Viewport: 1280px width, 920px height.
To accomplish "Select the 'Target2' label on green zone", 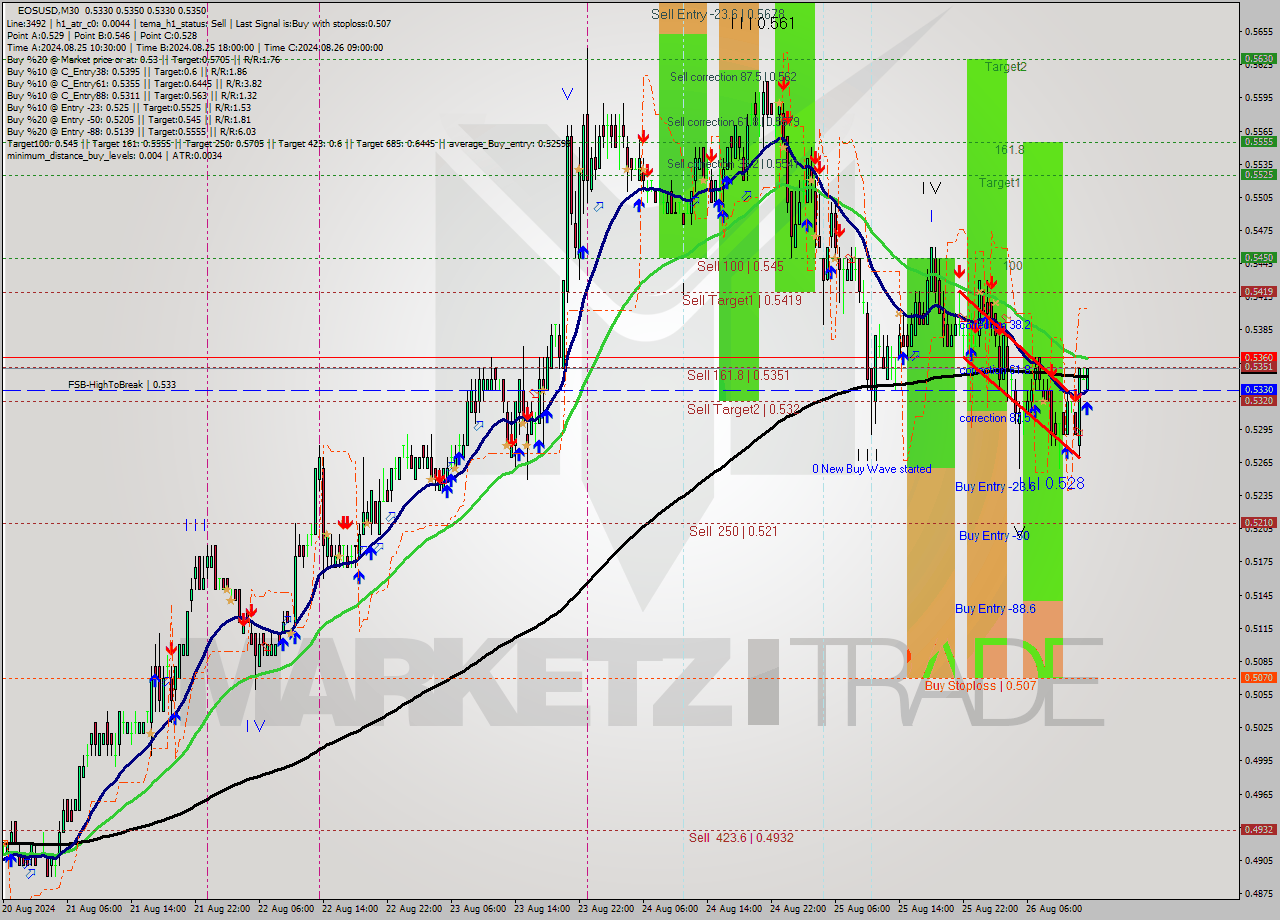I will click(1005, 66).
